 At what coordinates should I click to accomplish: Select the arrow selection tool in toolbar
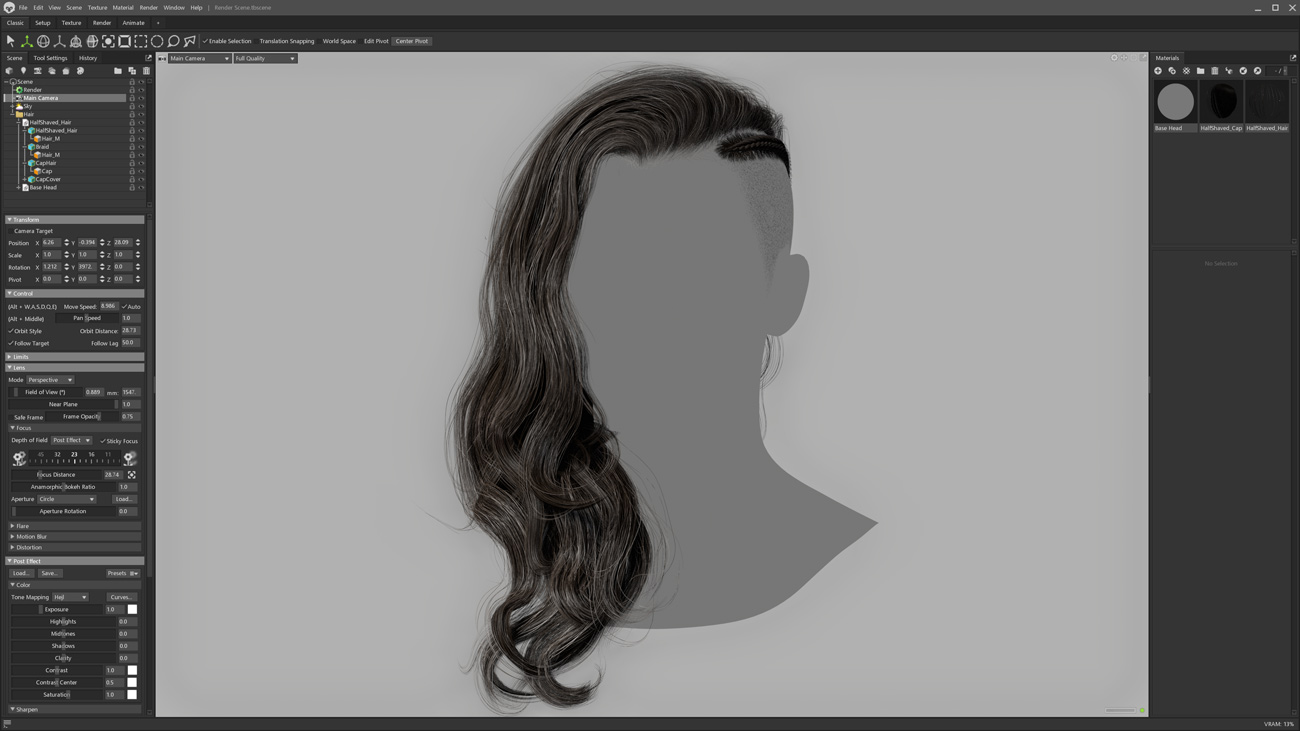click(x=10, y=41)
